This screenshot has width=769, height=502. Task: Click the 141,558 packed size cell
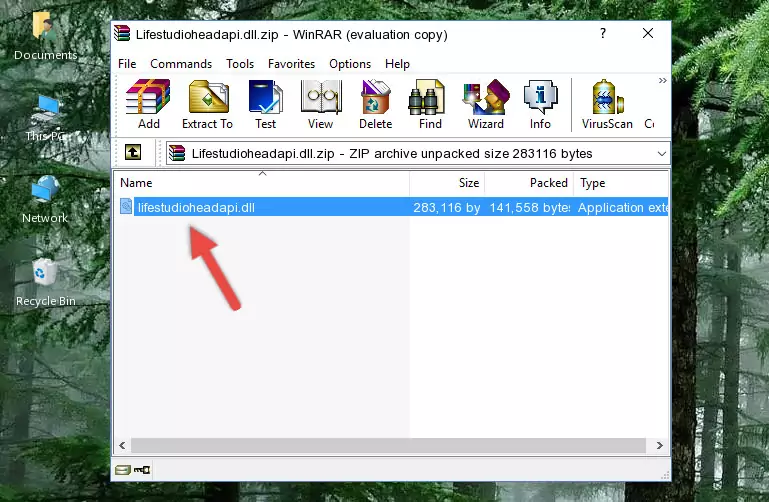(x=529, y=207)
